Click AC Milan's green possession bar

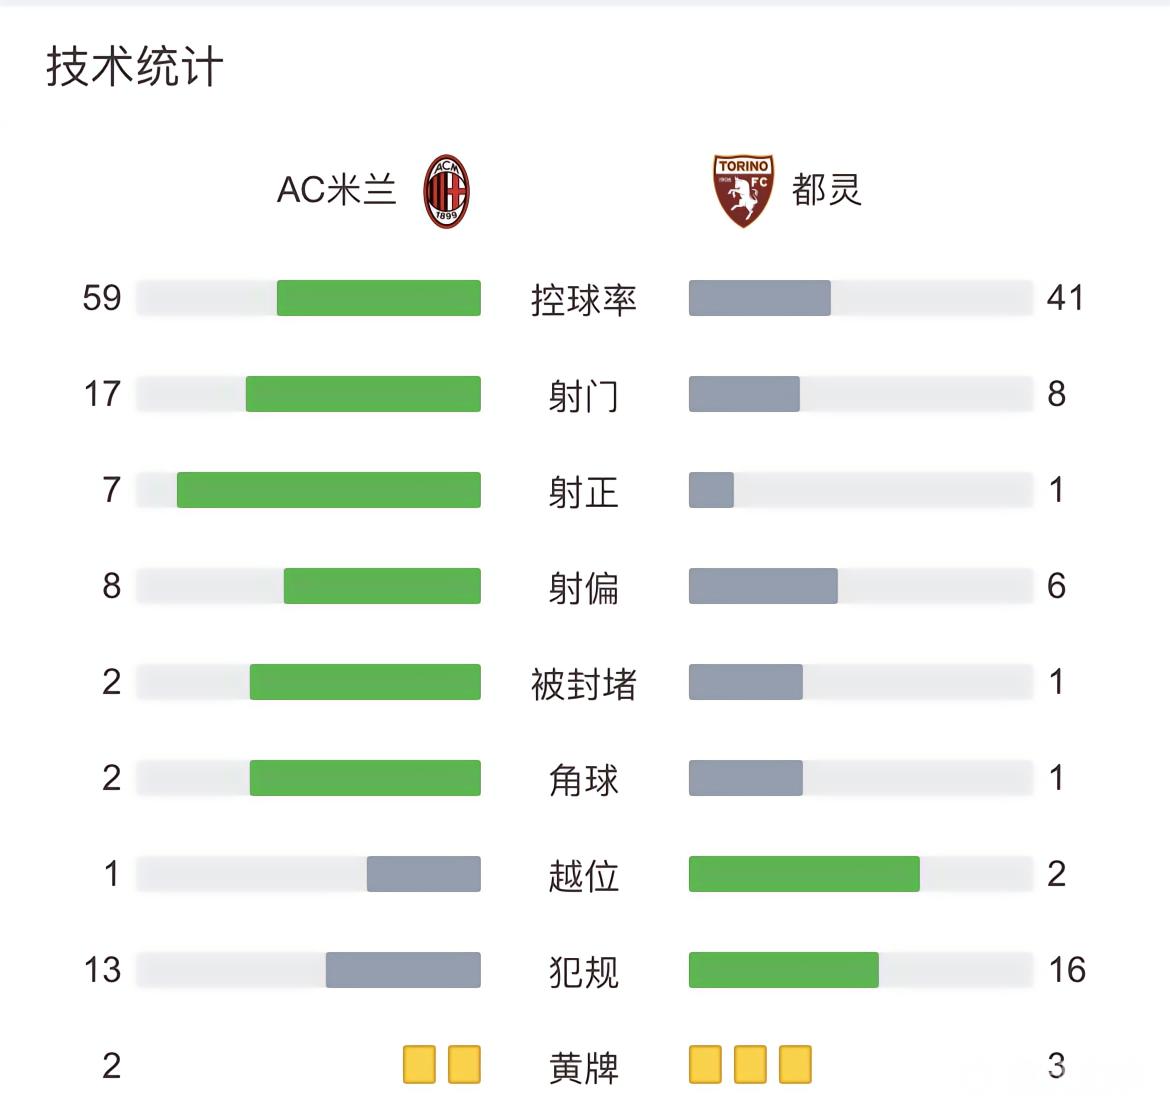click(x=378, y=298)
